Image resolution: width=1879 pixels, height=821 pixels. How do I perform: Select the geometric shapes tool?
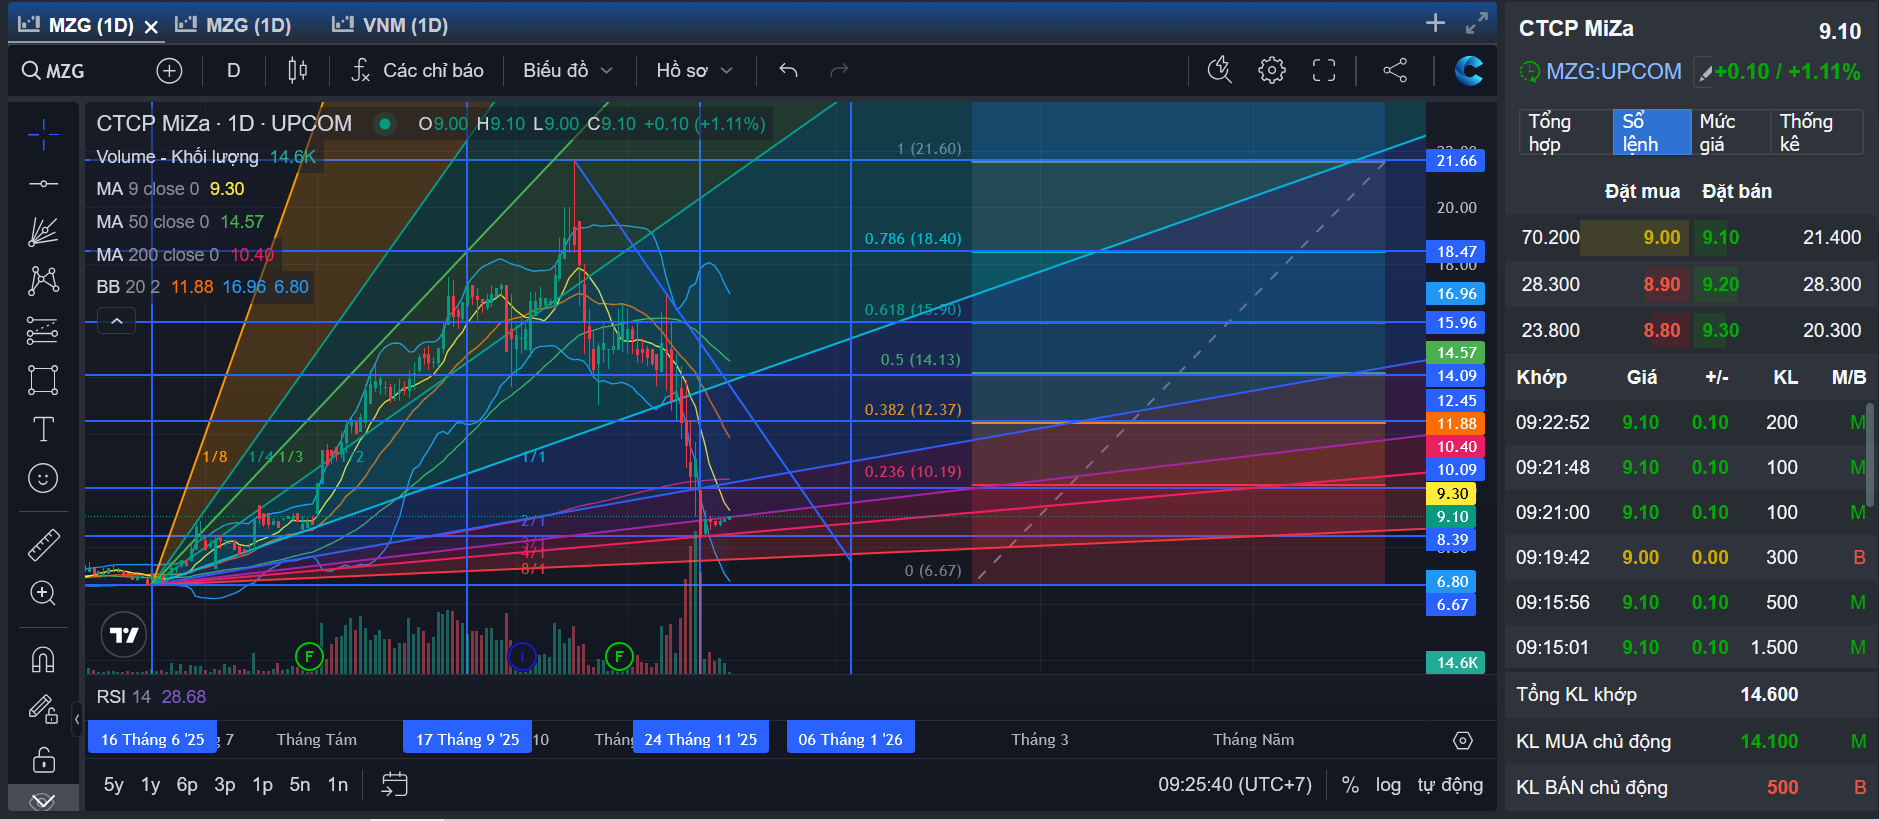pos(43,380)
